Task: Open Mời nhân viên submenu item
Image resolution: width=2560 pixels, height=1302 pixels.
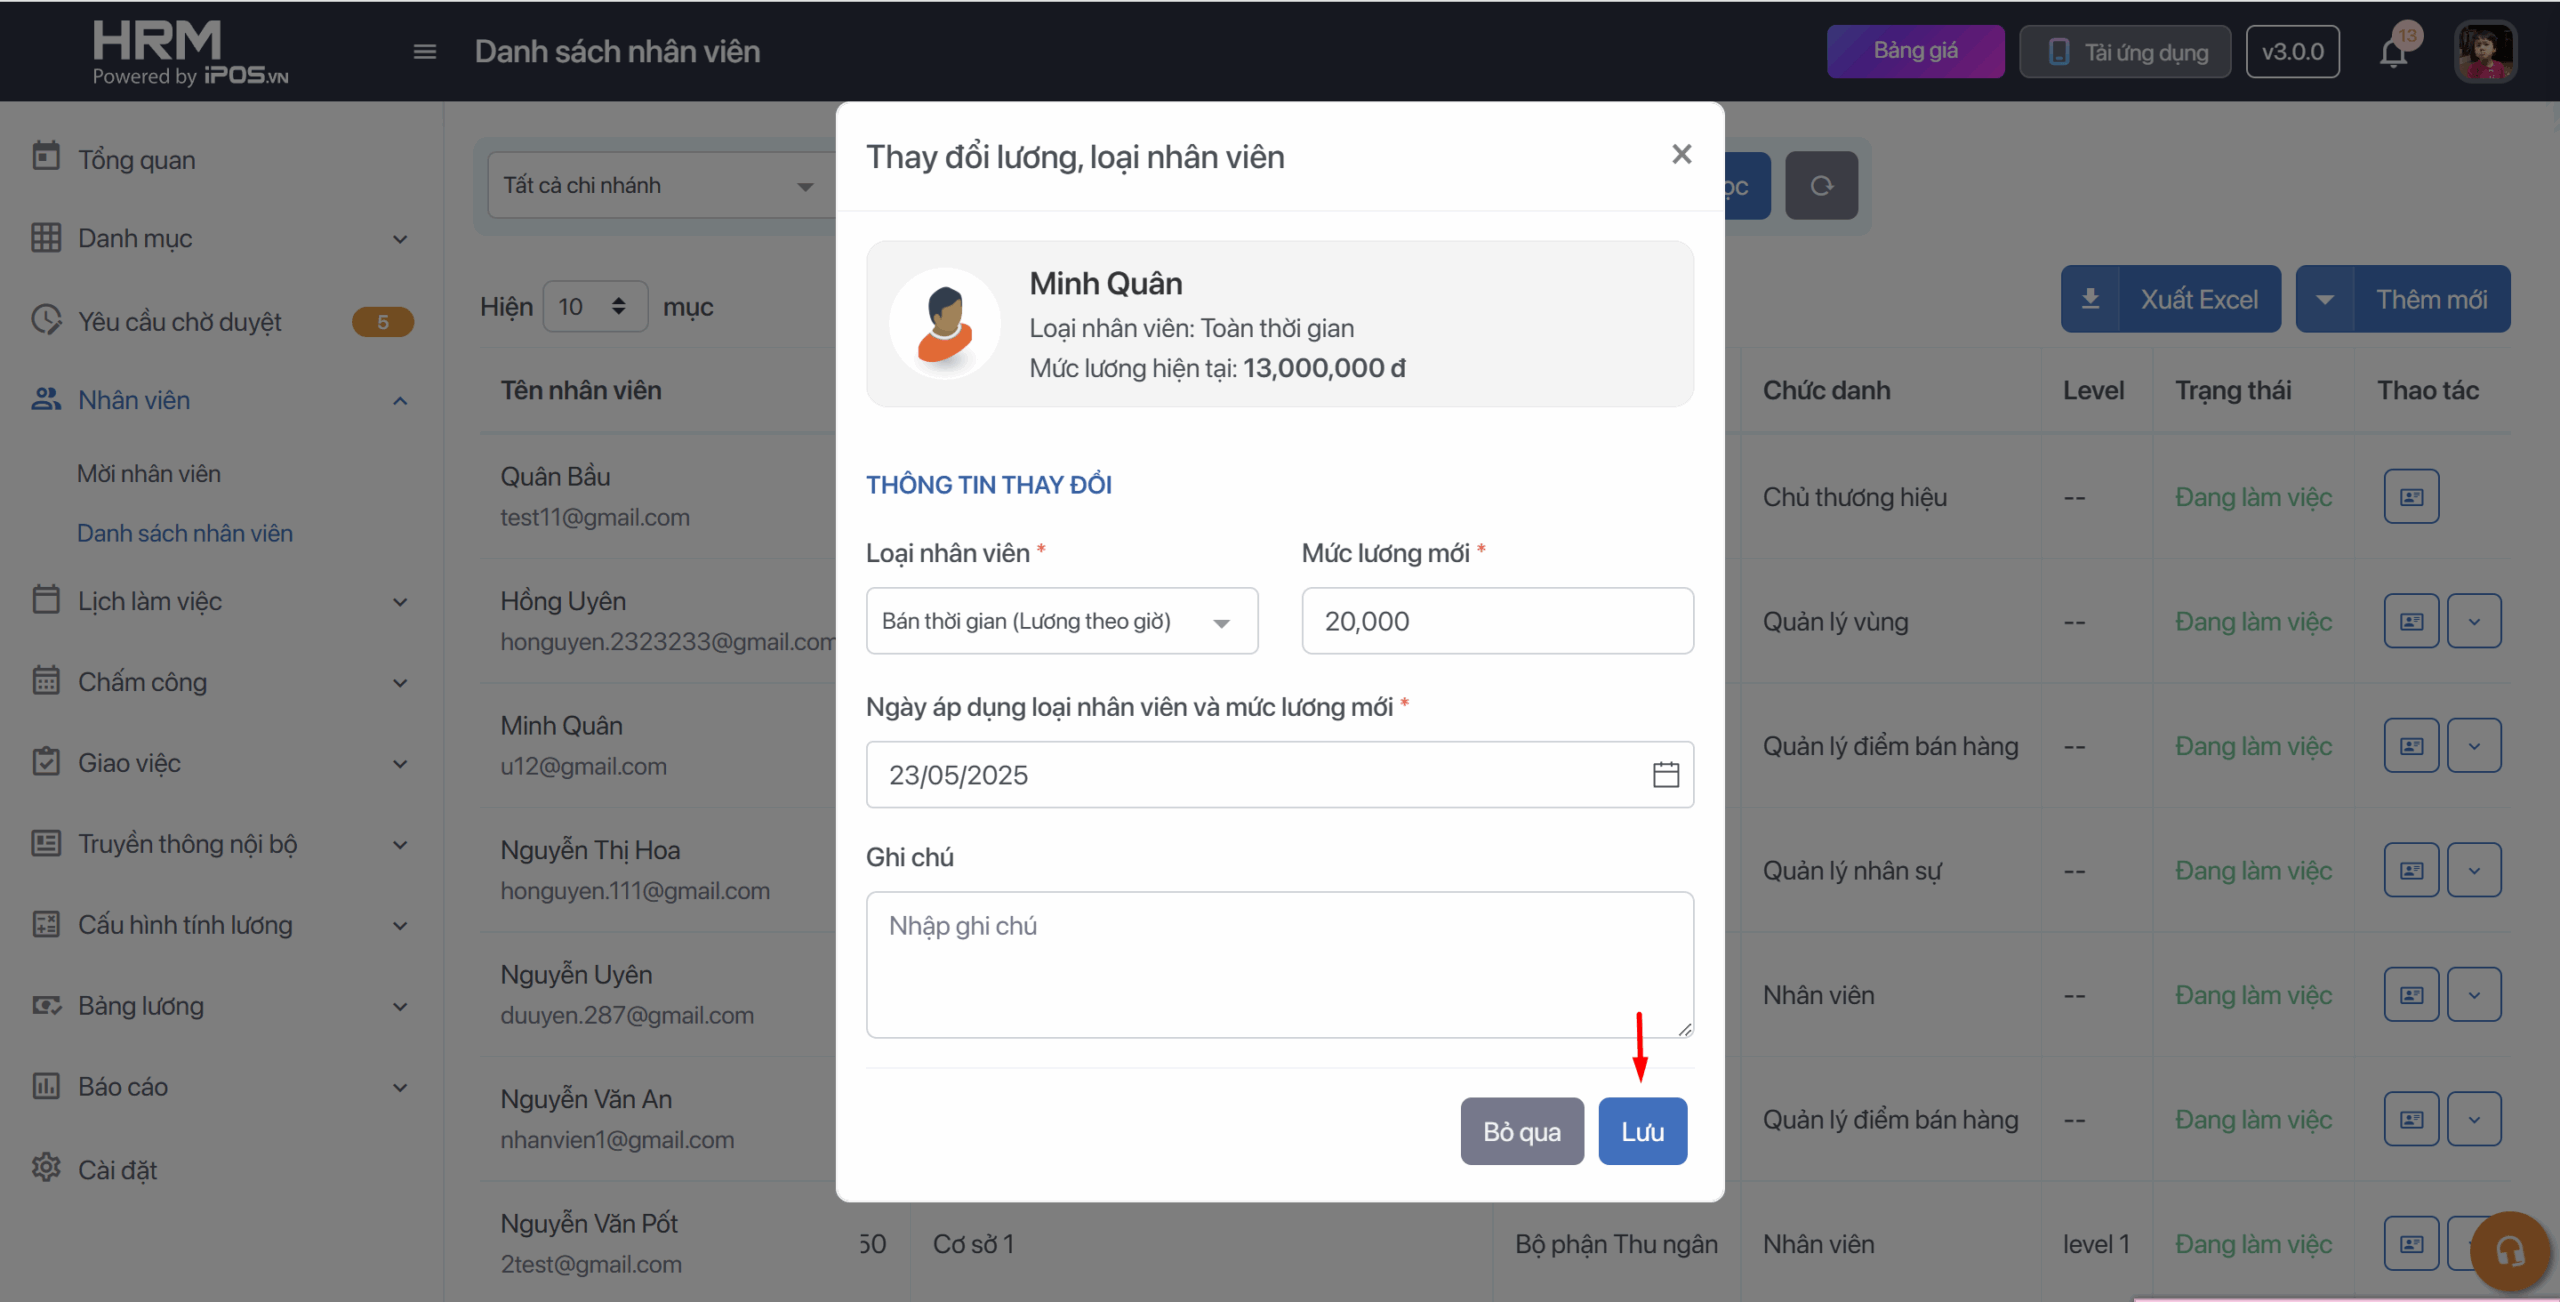Action: tap(149, 474)
